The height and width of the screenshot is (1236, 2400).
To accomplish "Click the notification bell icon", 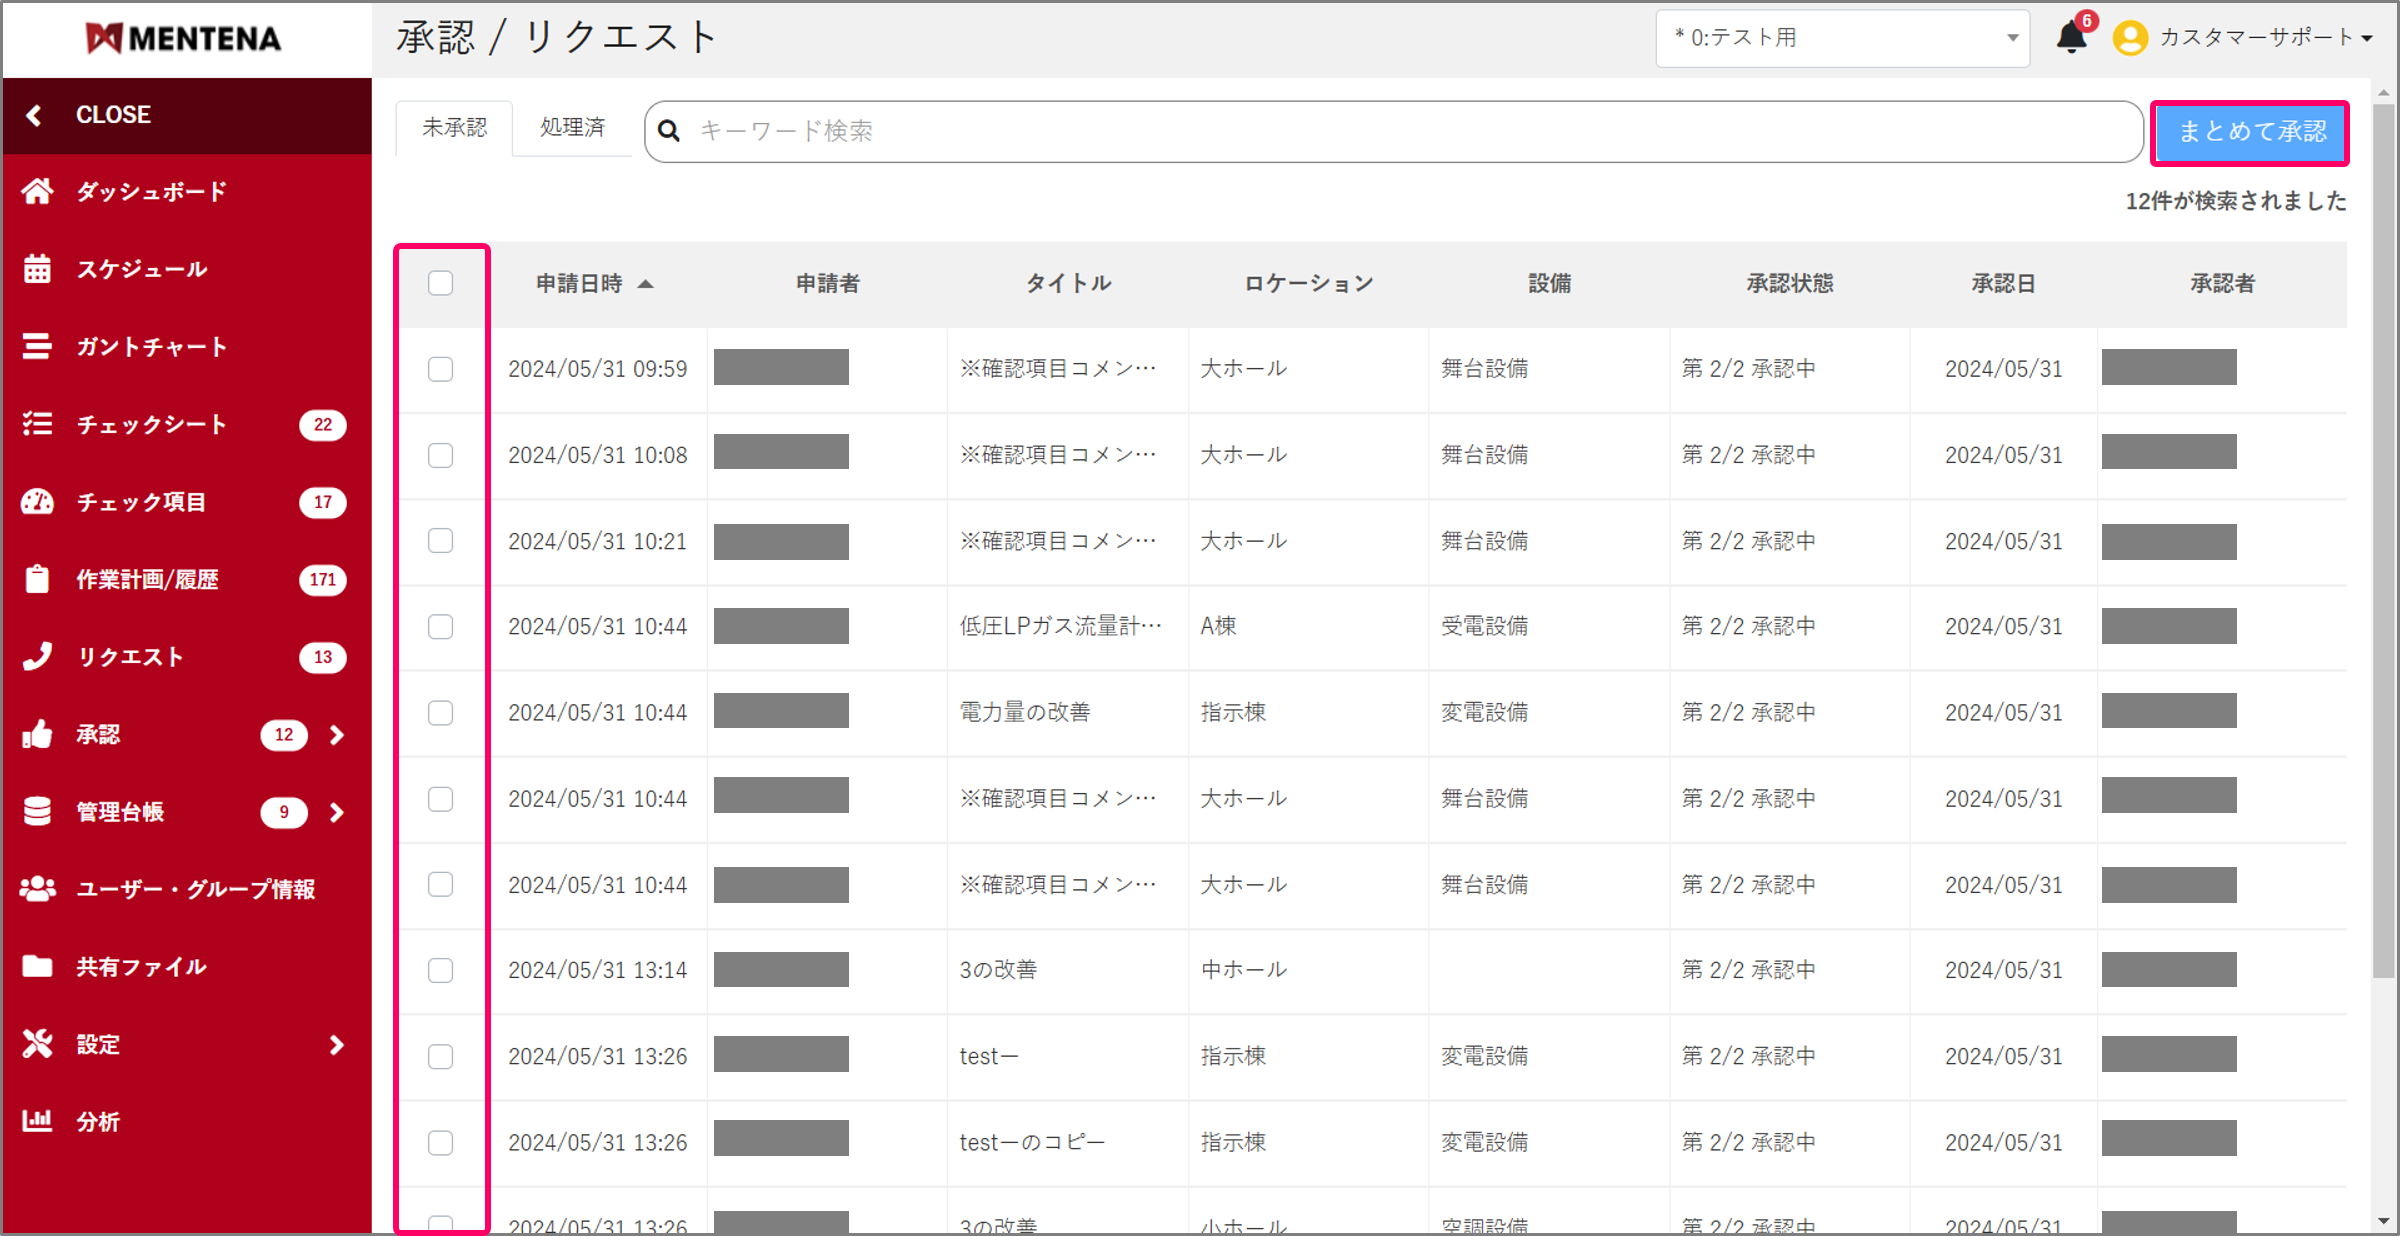I will 2070,38.
